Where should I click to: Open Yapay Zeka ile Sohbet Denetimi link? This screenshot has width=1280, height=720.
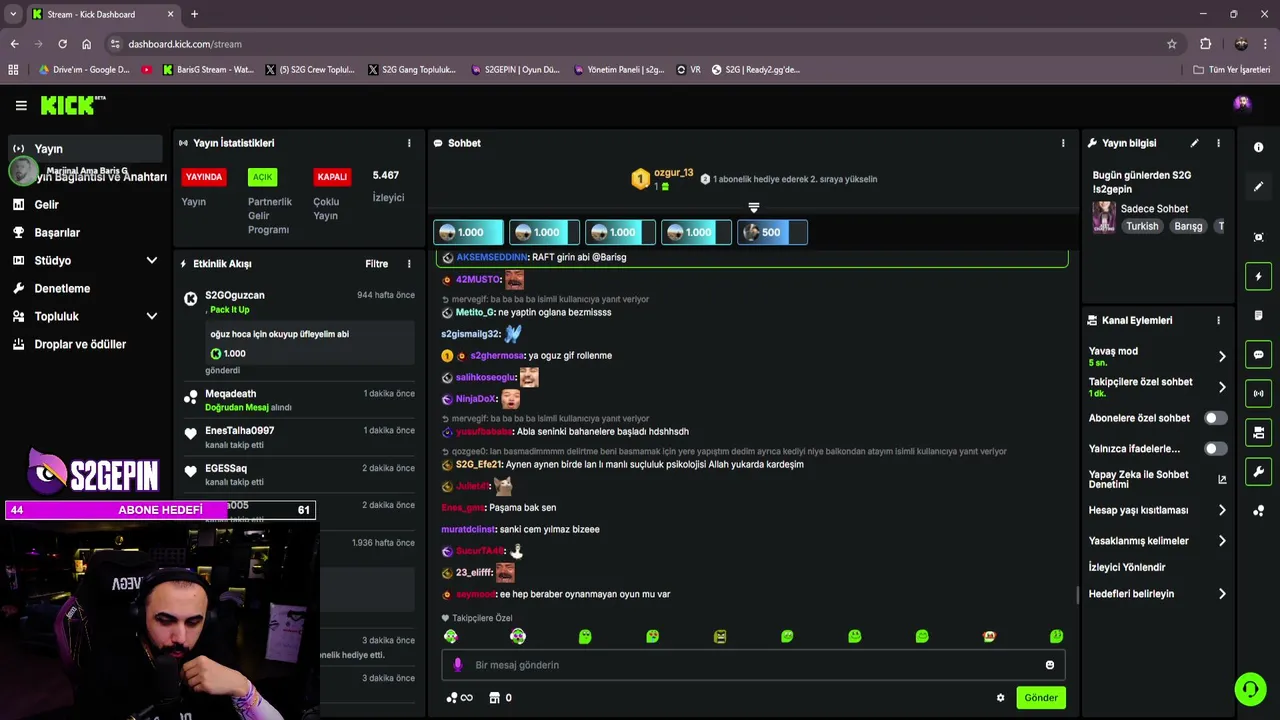coord(1157,479)
